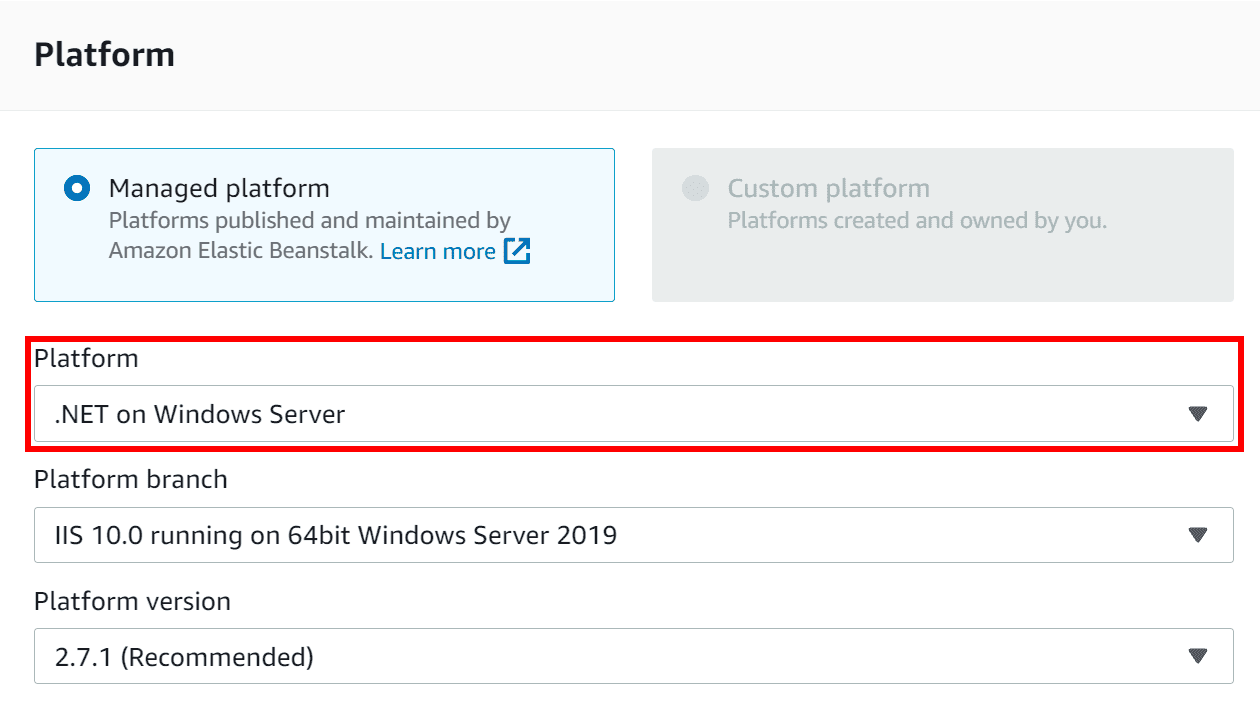
Task: Select the Custom platform radio button
Action: [x=695, y=188]
